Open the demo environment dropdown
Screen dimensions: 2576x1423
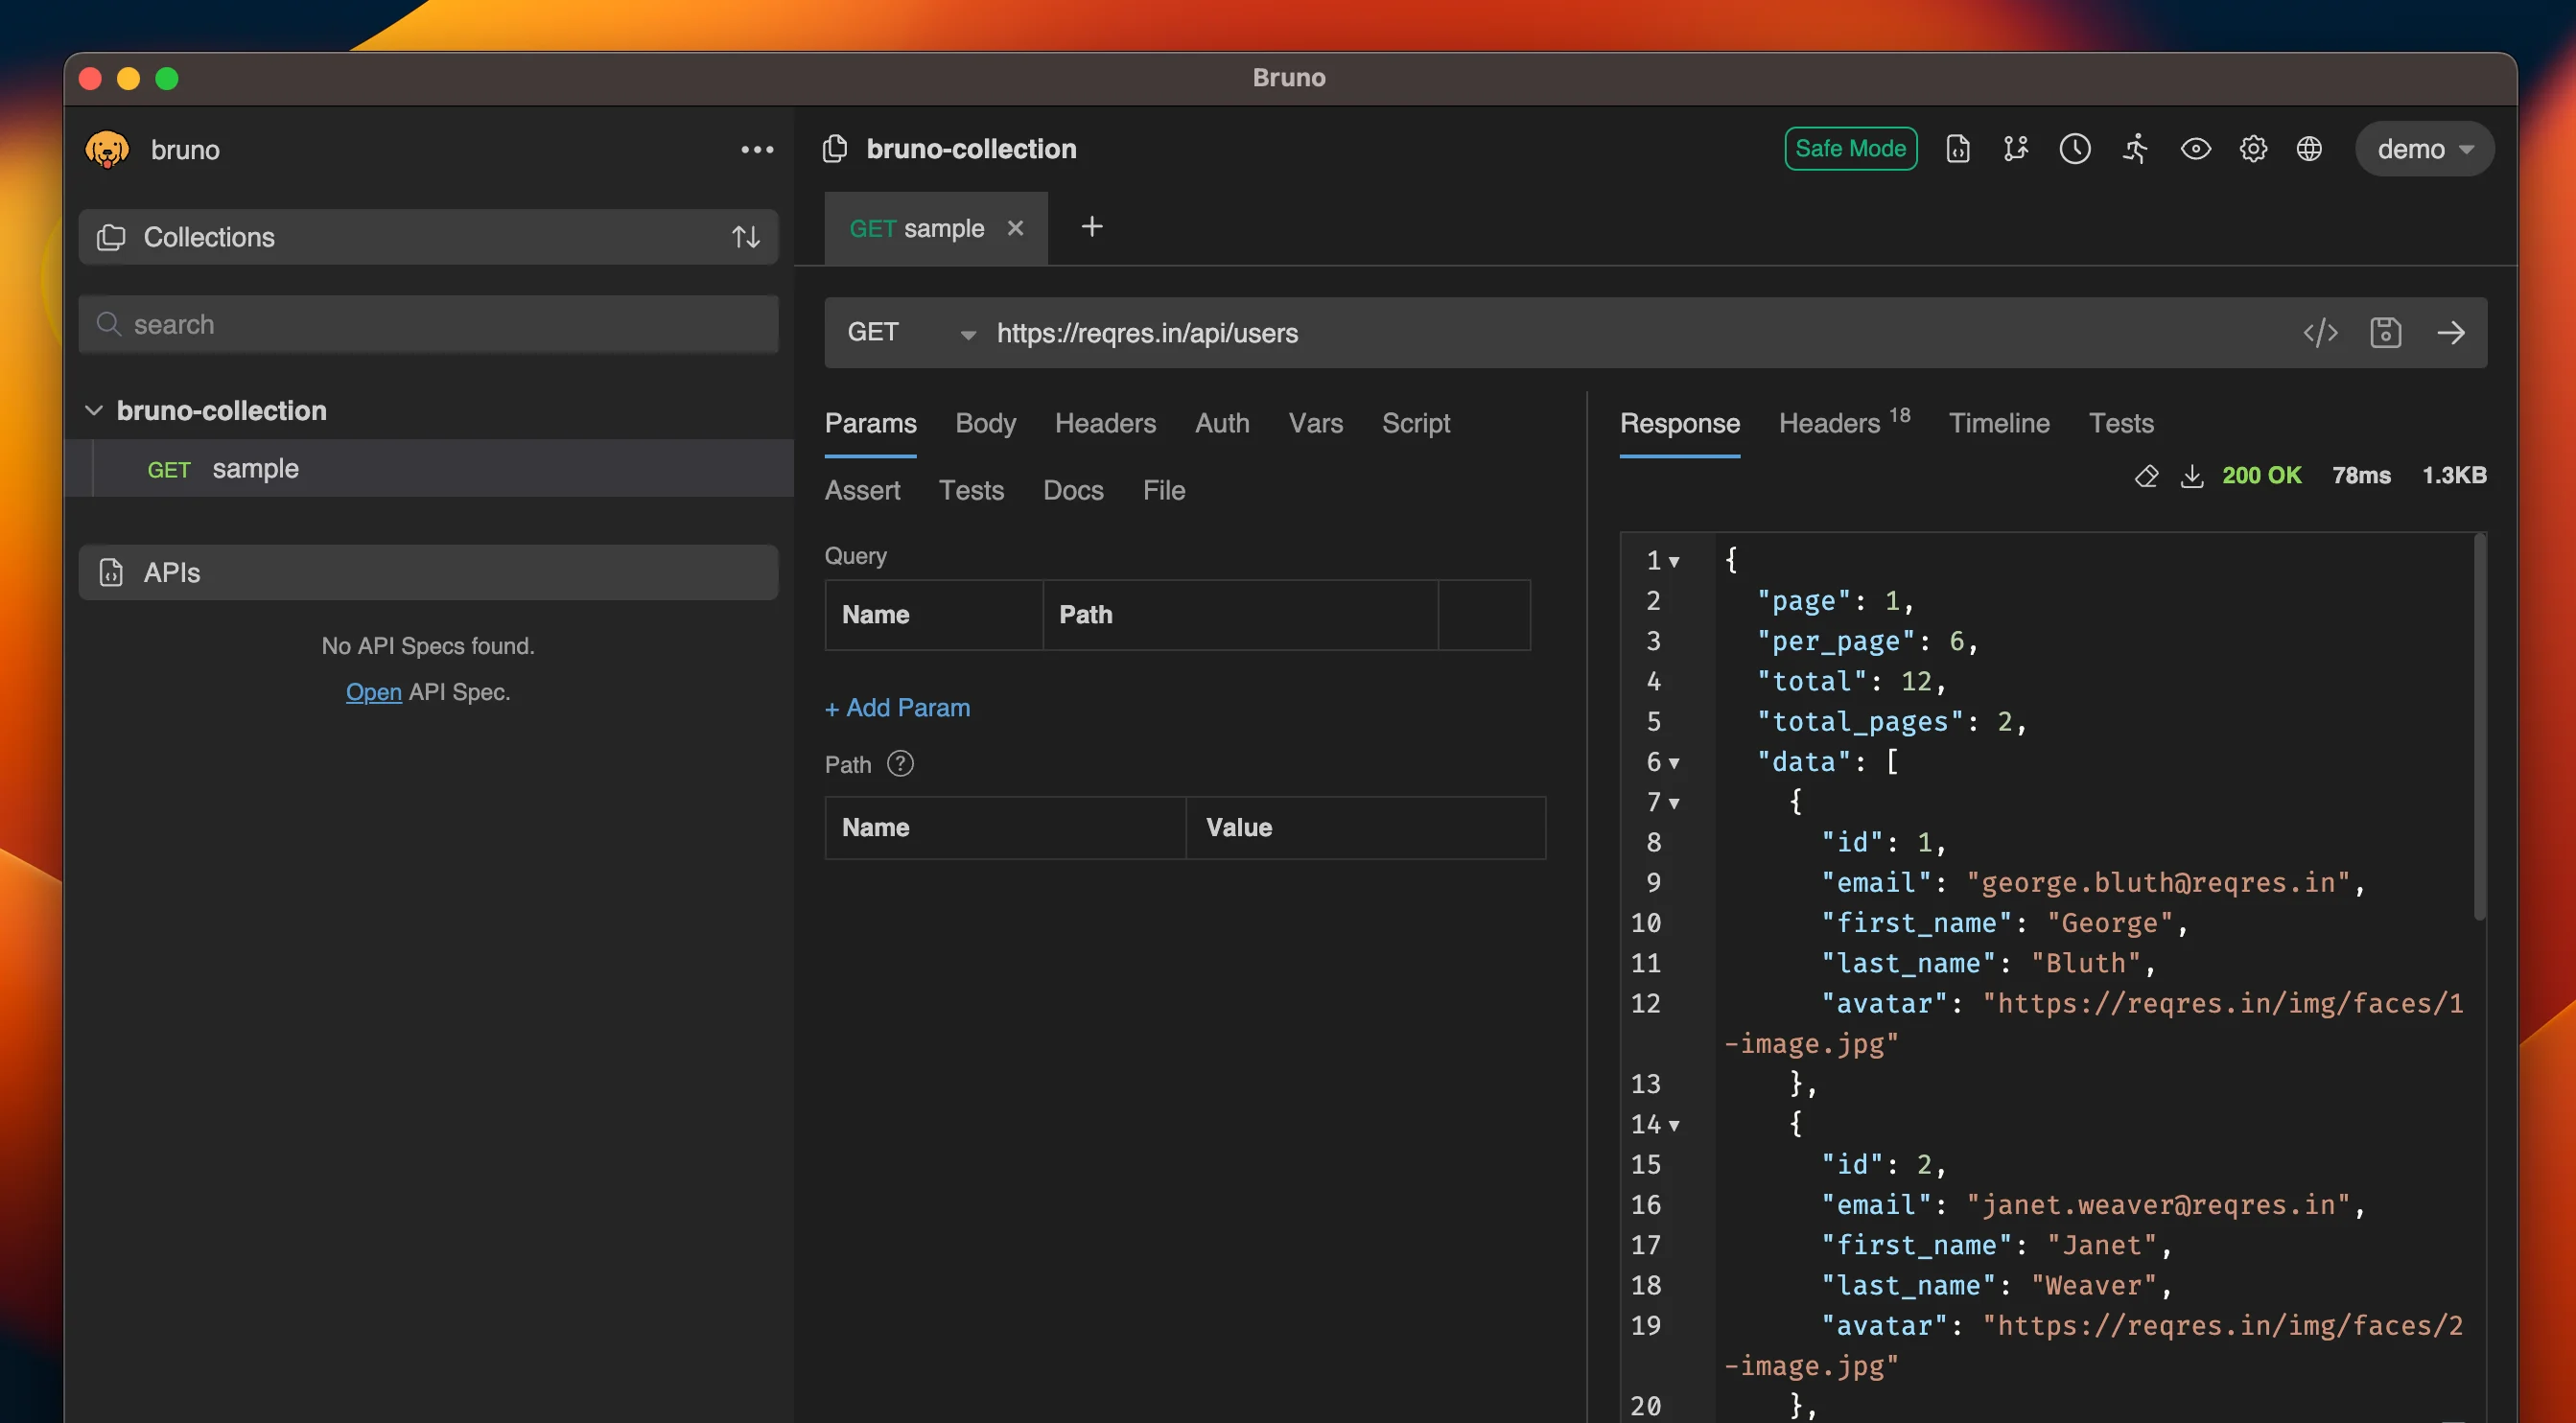click(x=2424, y=149)
